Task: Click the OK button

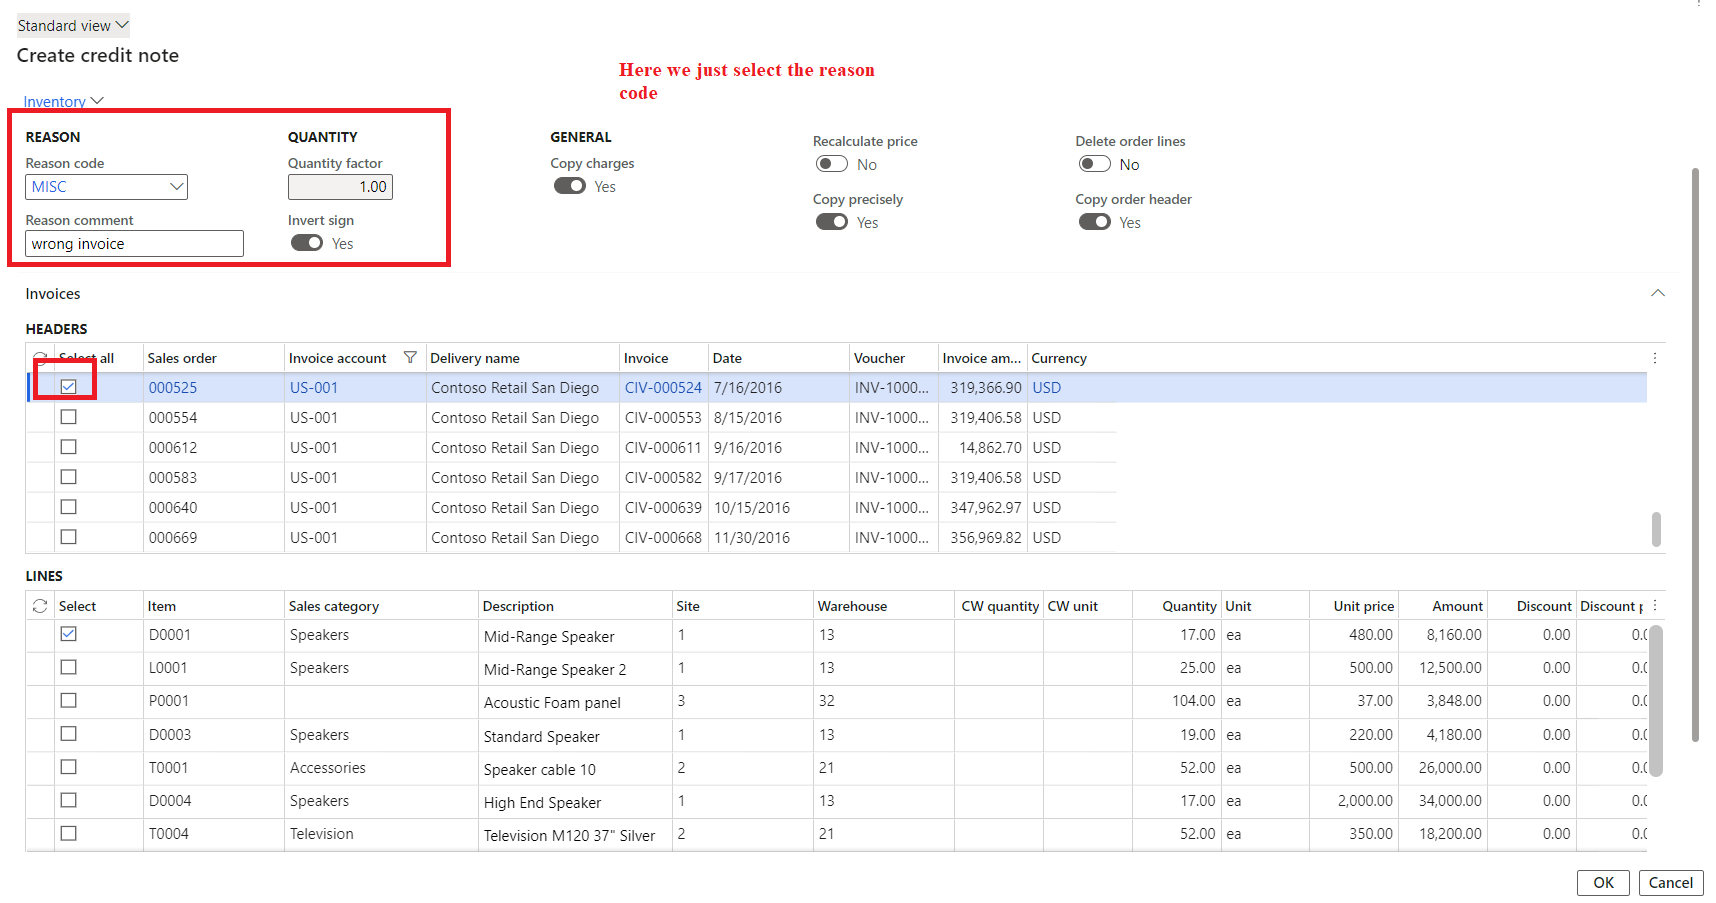Action: [x=1603, y=882]
